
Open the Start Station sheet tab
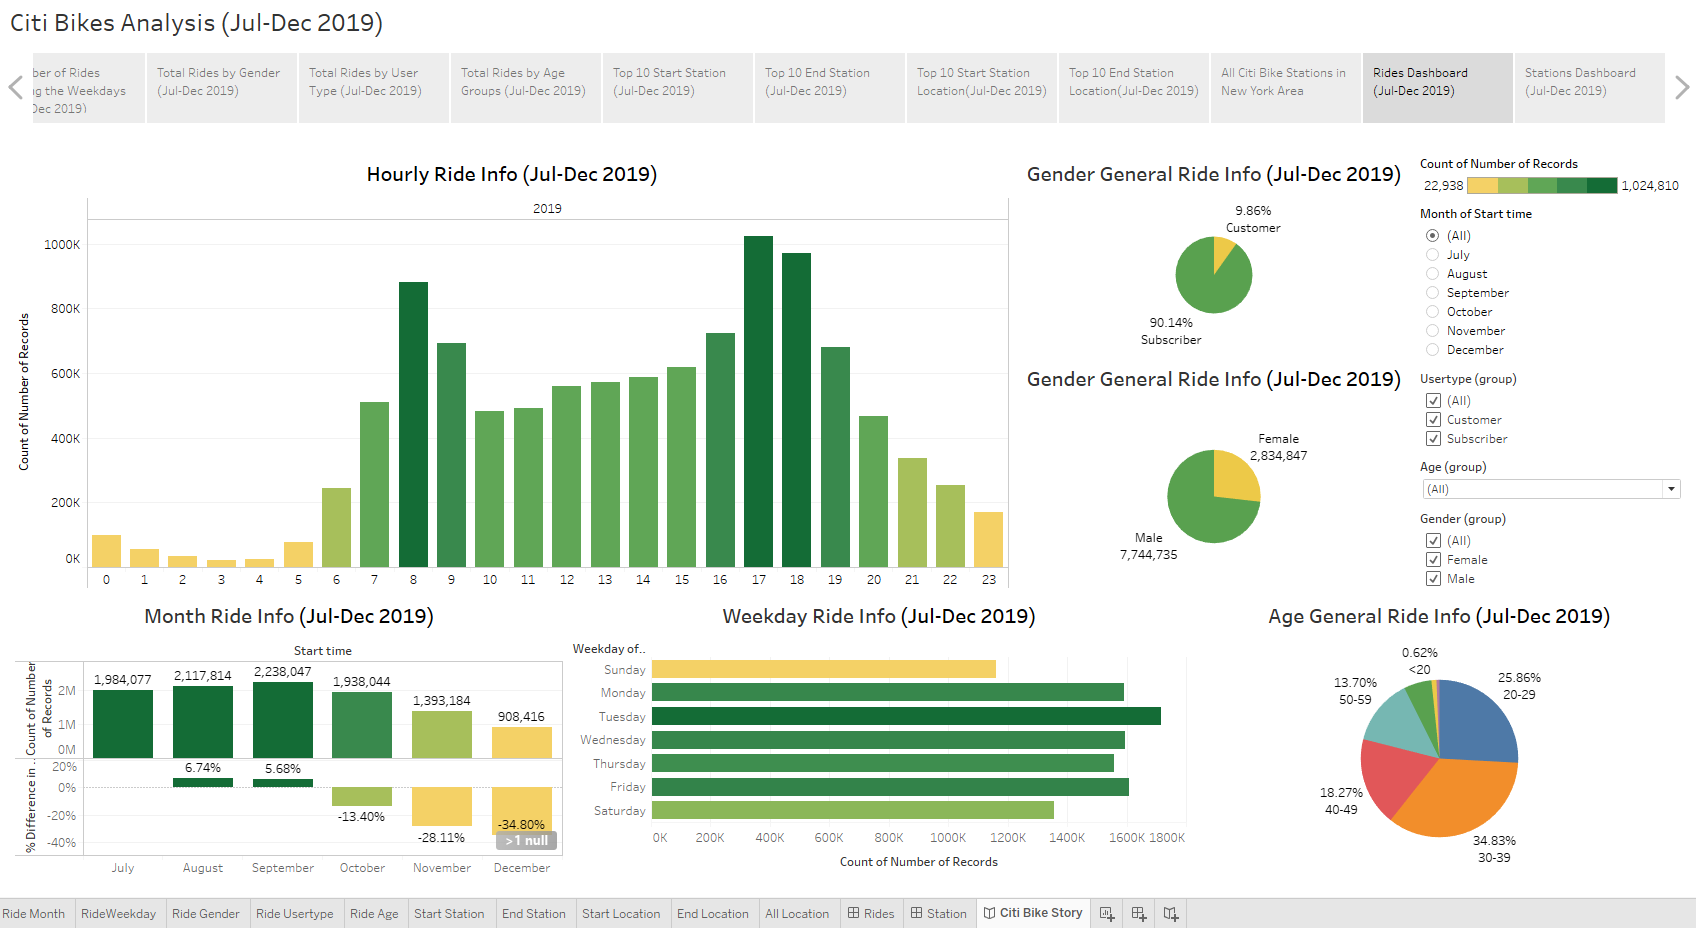click(x=449, y=913)
